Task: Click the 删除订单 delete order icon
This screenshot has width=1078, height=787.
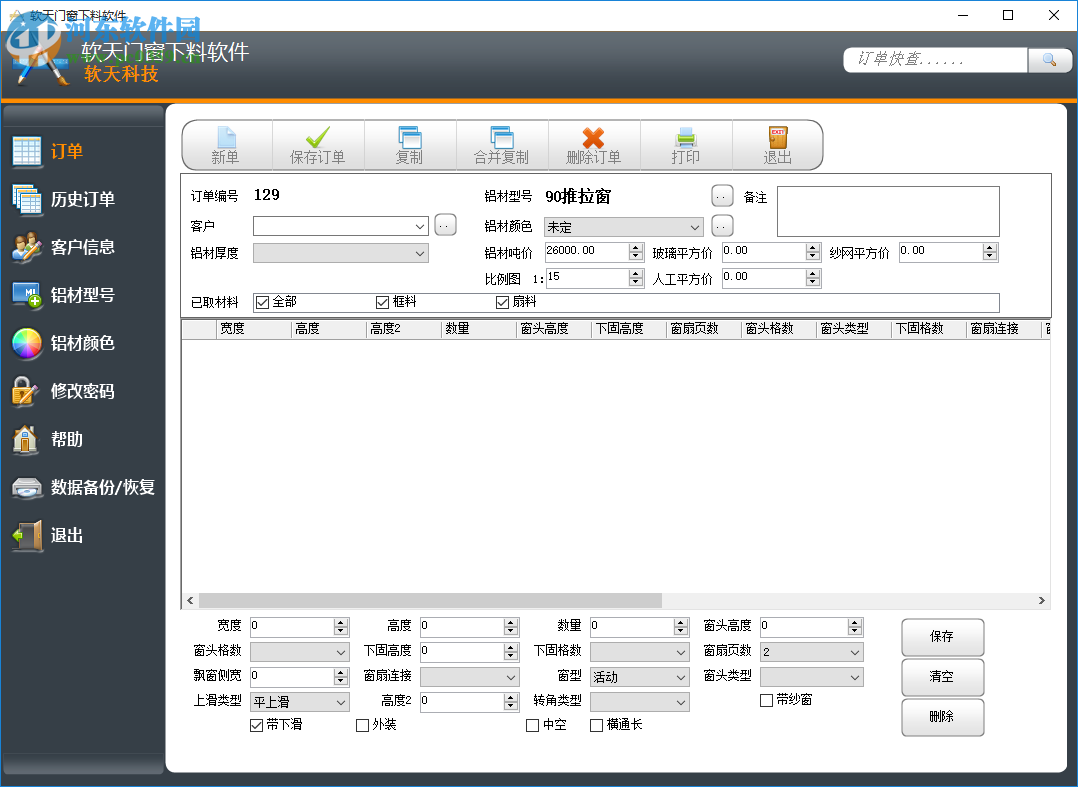Action: point(593,138)
